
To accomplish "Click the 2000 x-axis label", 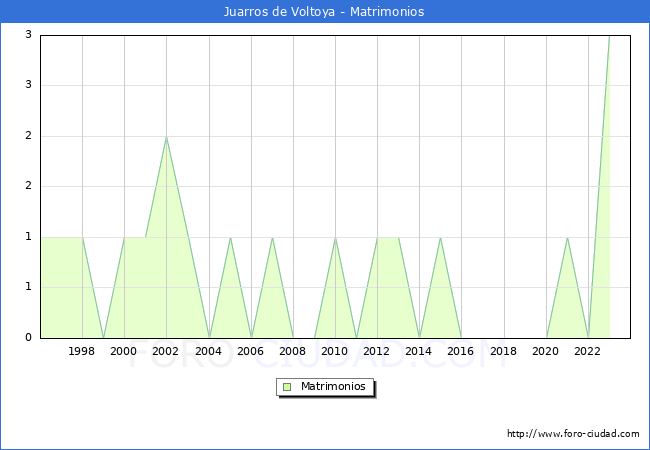I will click(124, 351).
